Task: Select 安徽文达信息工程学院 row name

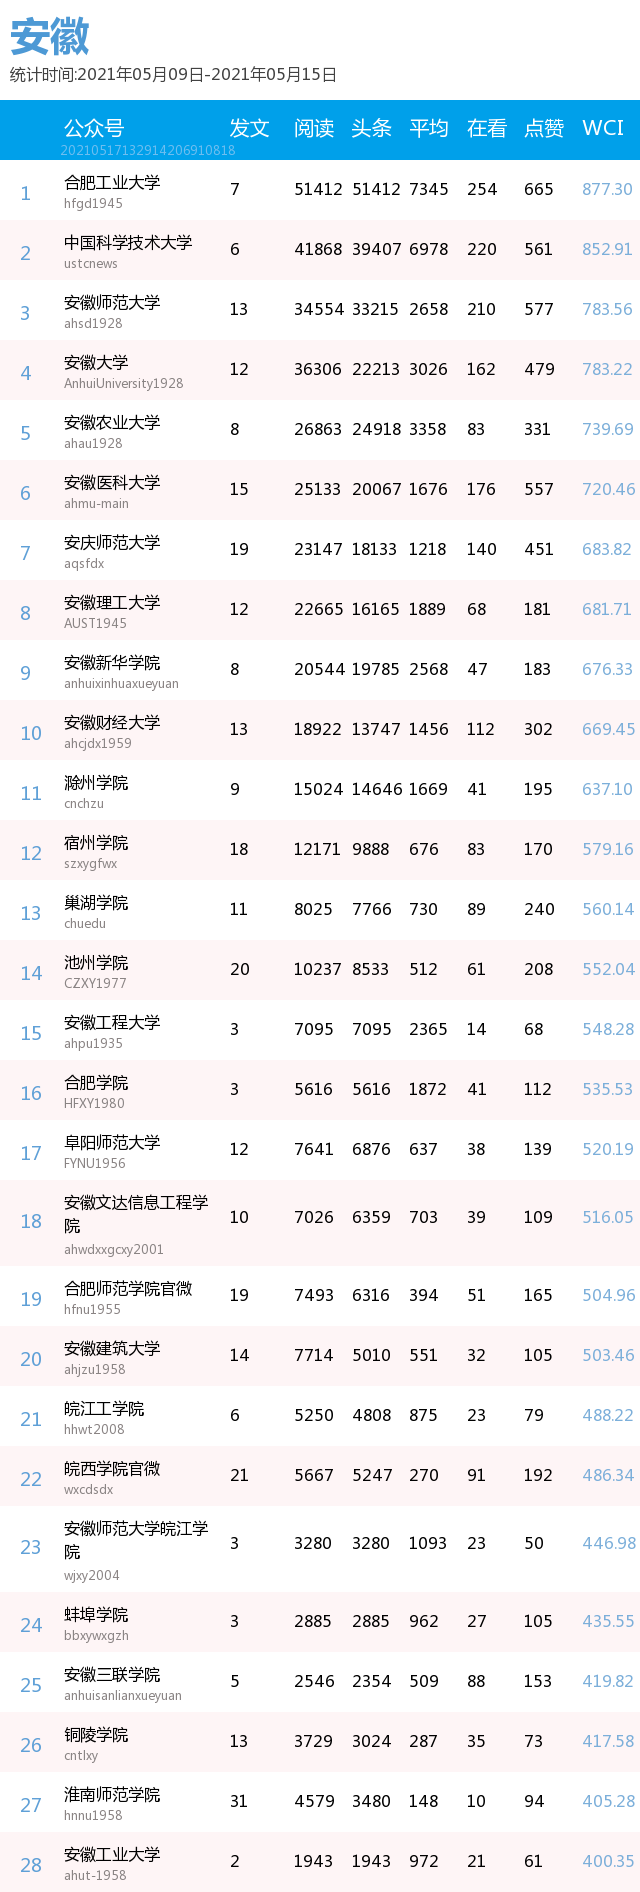Action: [136, 1214]
